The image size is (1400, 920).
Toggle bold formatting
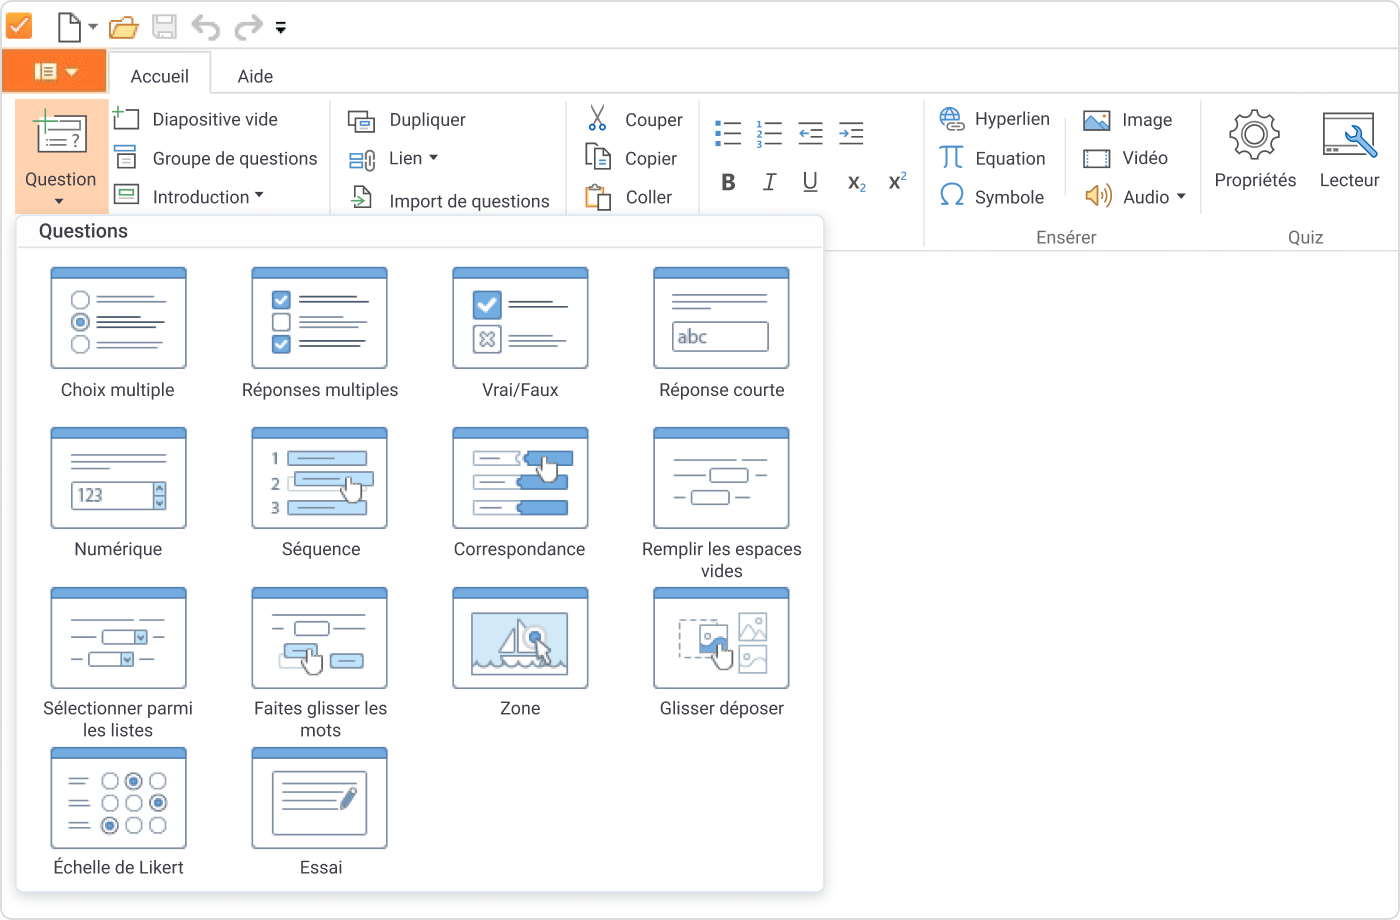click(728, 182)
